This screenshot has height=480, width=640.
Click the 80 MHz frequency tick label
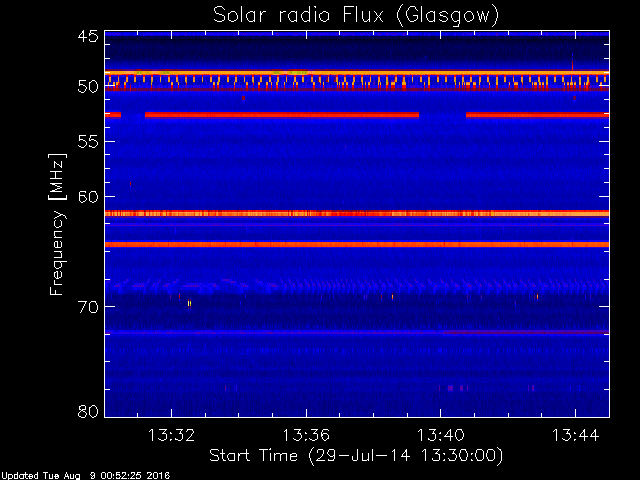point(88,411)
